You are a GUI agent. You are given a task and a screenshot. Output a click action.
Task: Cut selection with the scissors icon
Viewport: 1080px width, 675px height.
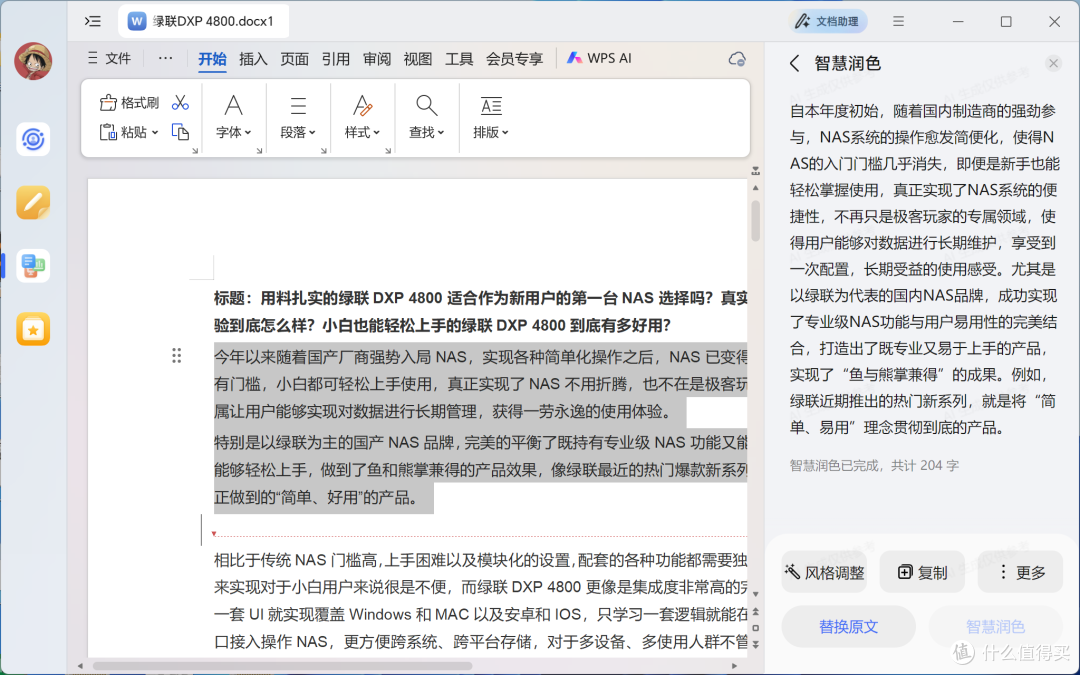[180, 103]
